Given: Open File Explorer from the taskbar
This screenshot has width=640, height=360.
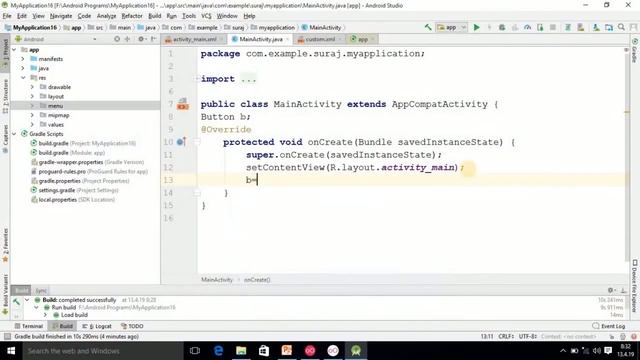Looking at the screenshot, I should (241, 351).
